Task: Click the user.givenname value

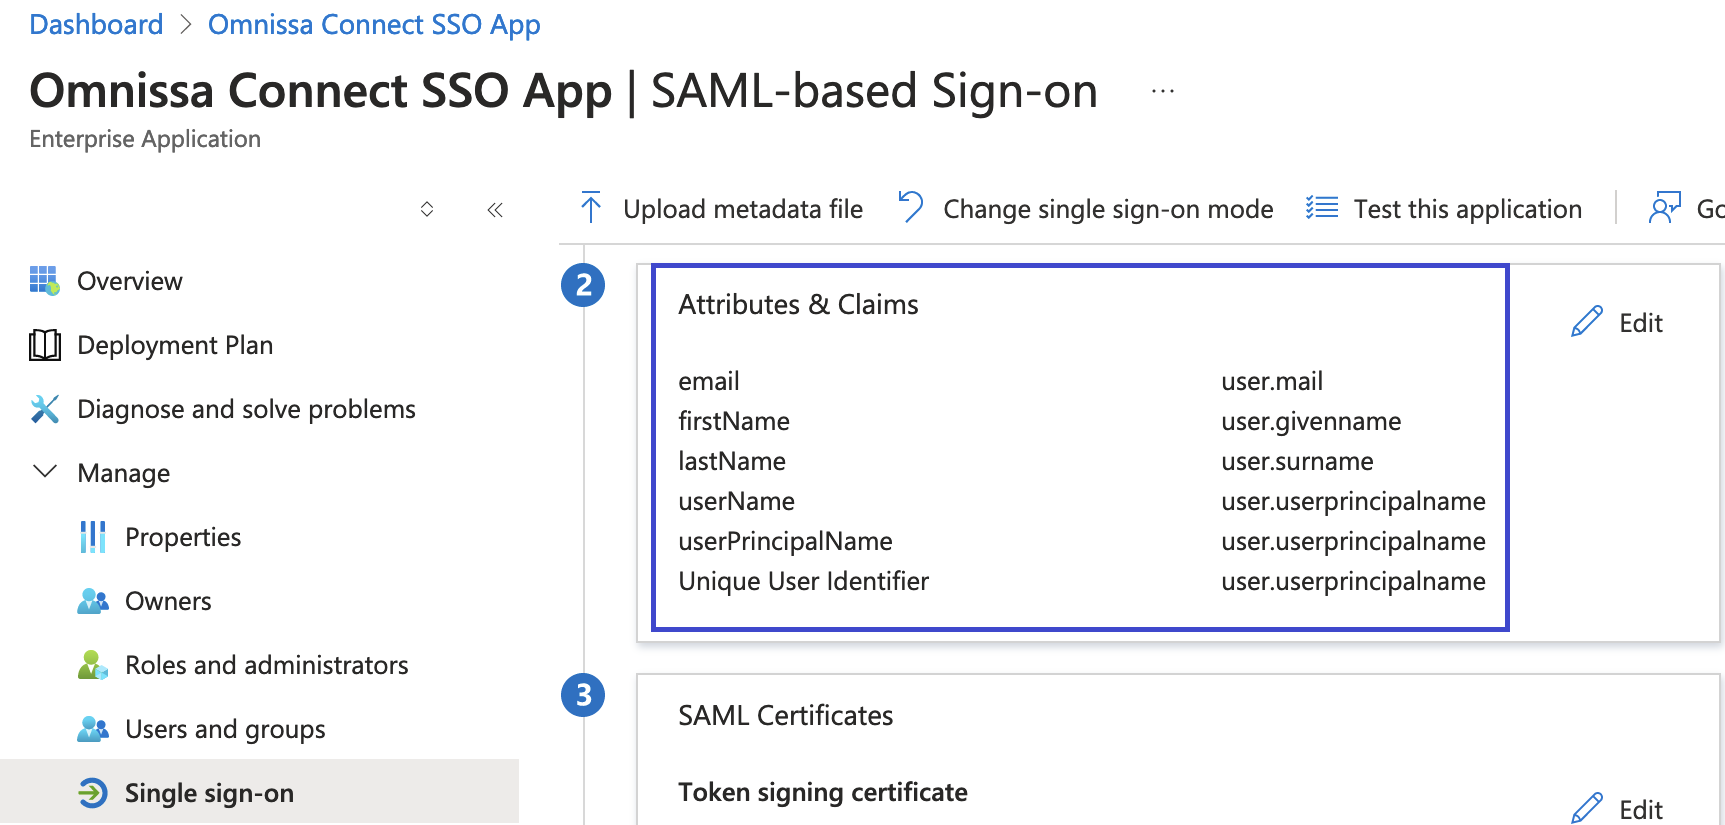Action: tap(1311, 422)
